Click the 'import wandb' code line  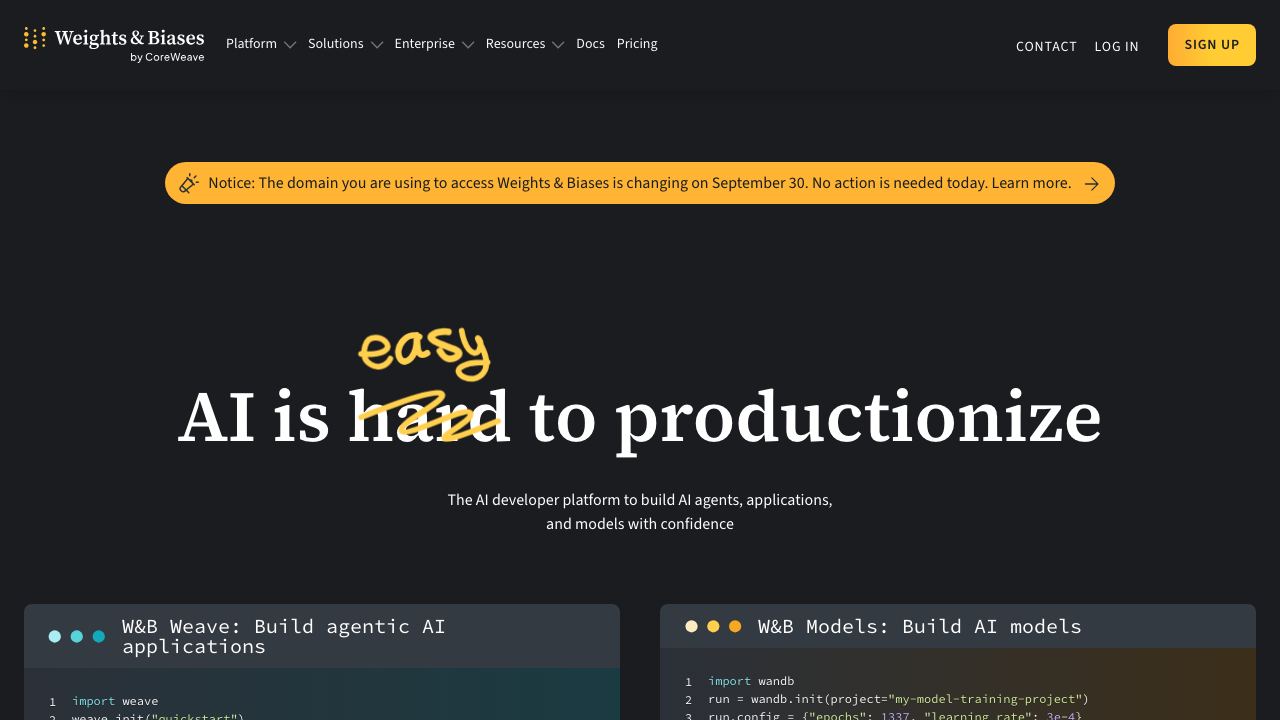(x=751, y=681)
